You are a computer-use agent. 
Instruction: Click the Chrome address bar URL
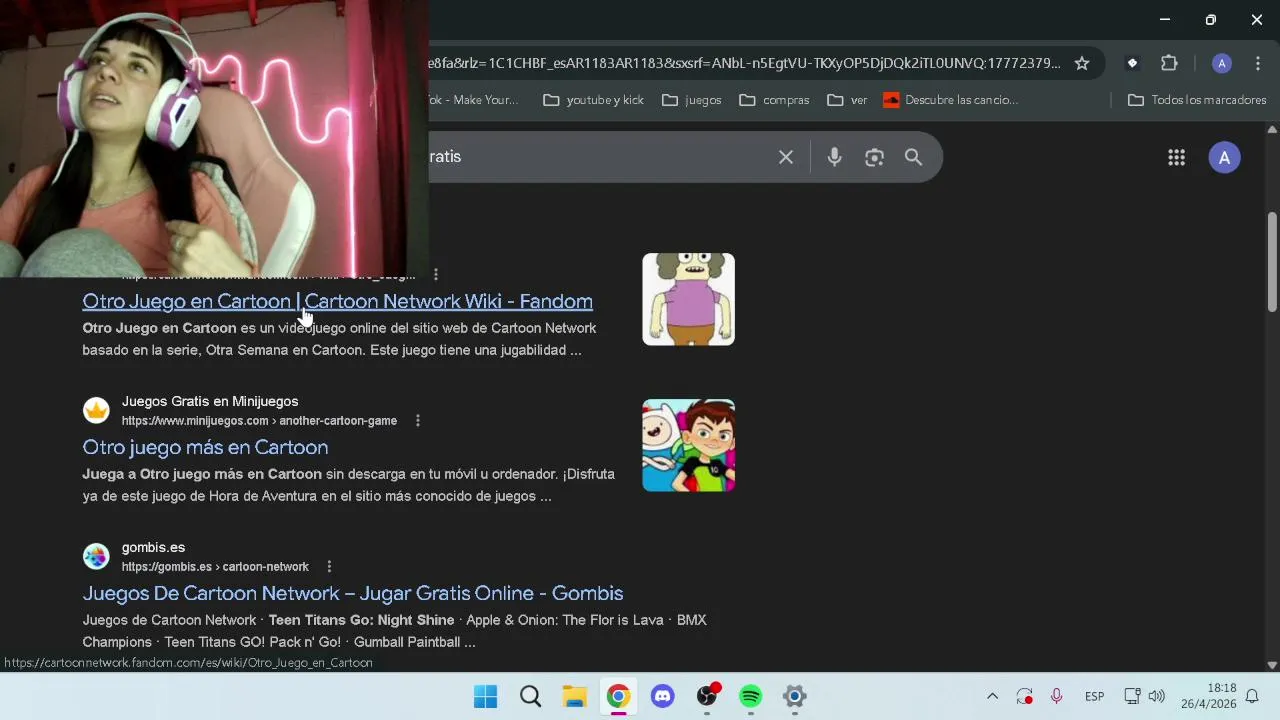pos(744,63)
